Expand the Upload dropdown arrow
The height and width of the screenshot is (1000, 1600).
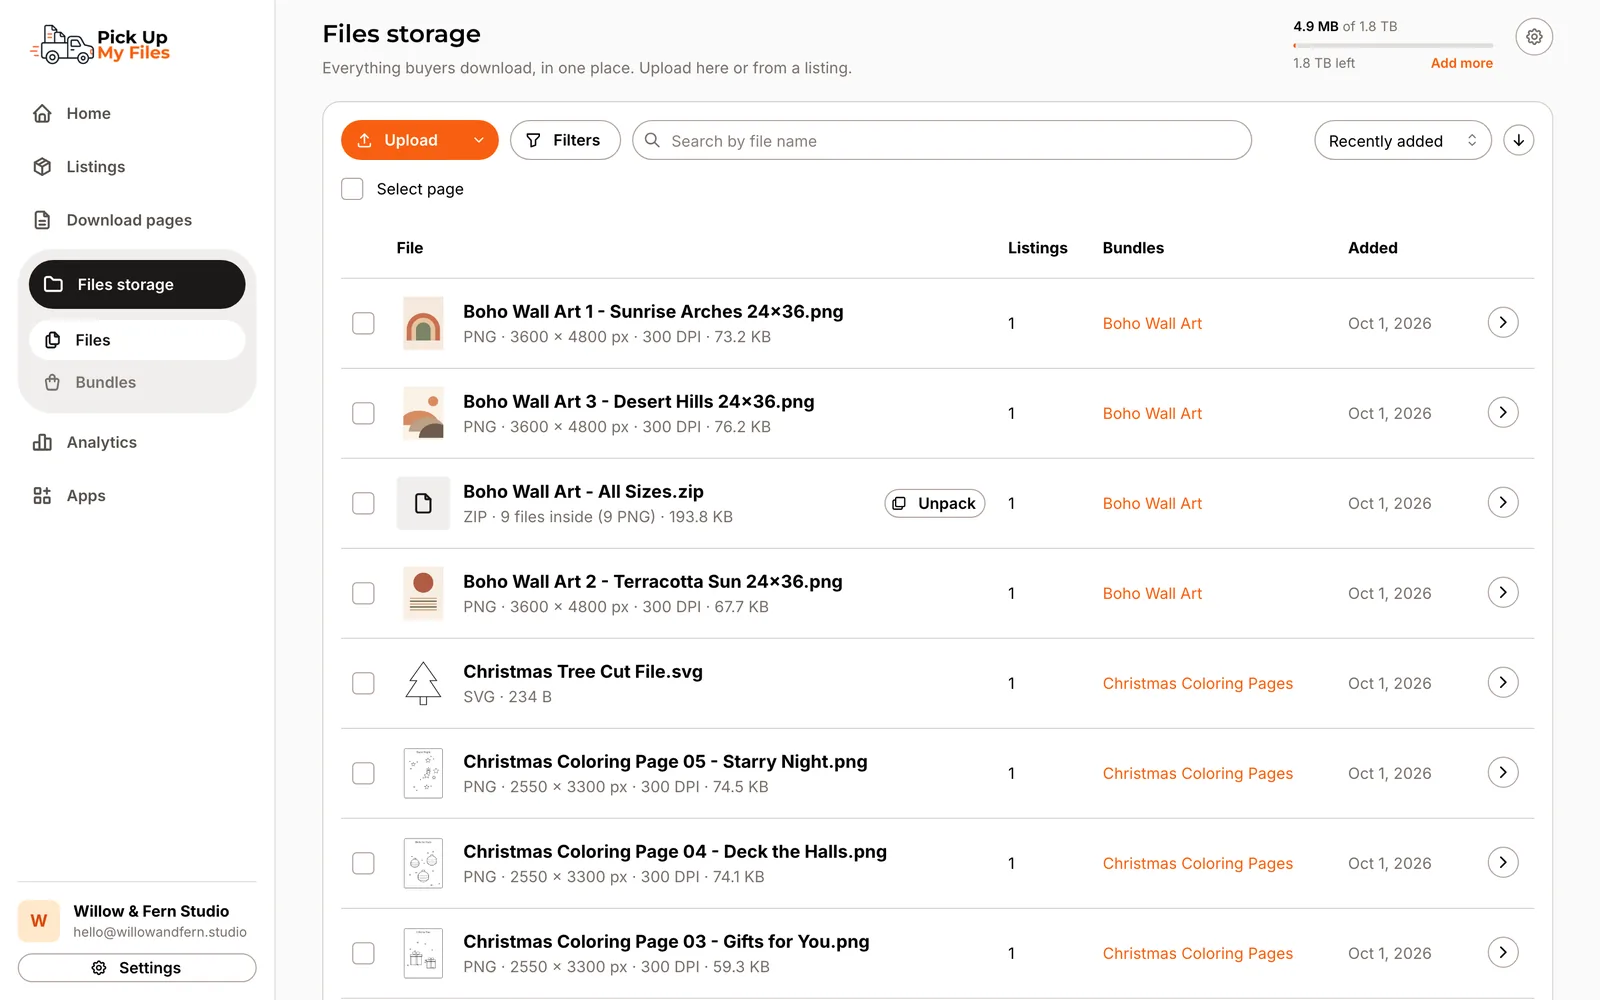click(479, 140)
